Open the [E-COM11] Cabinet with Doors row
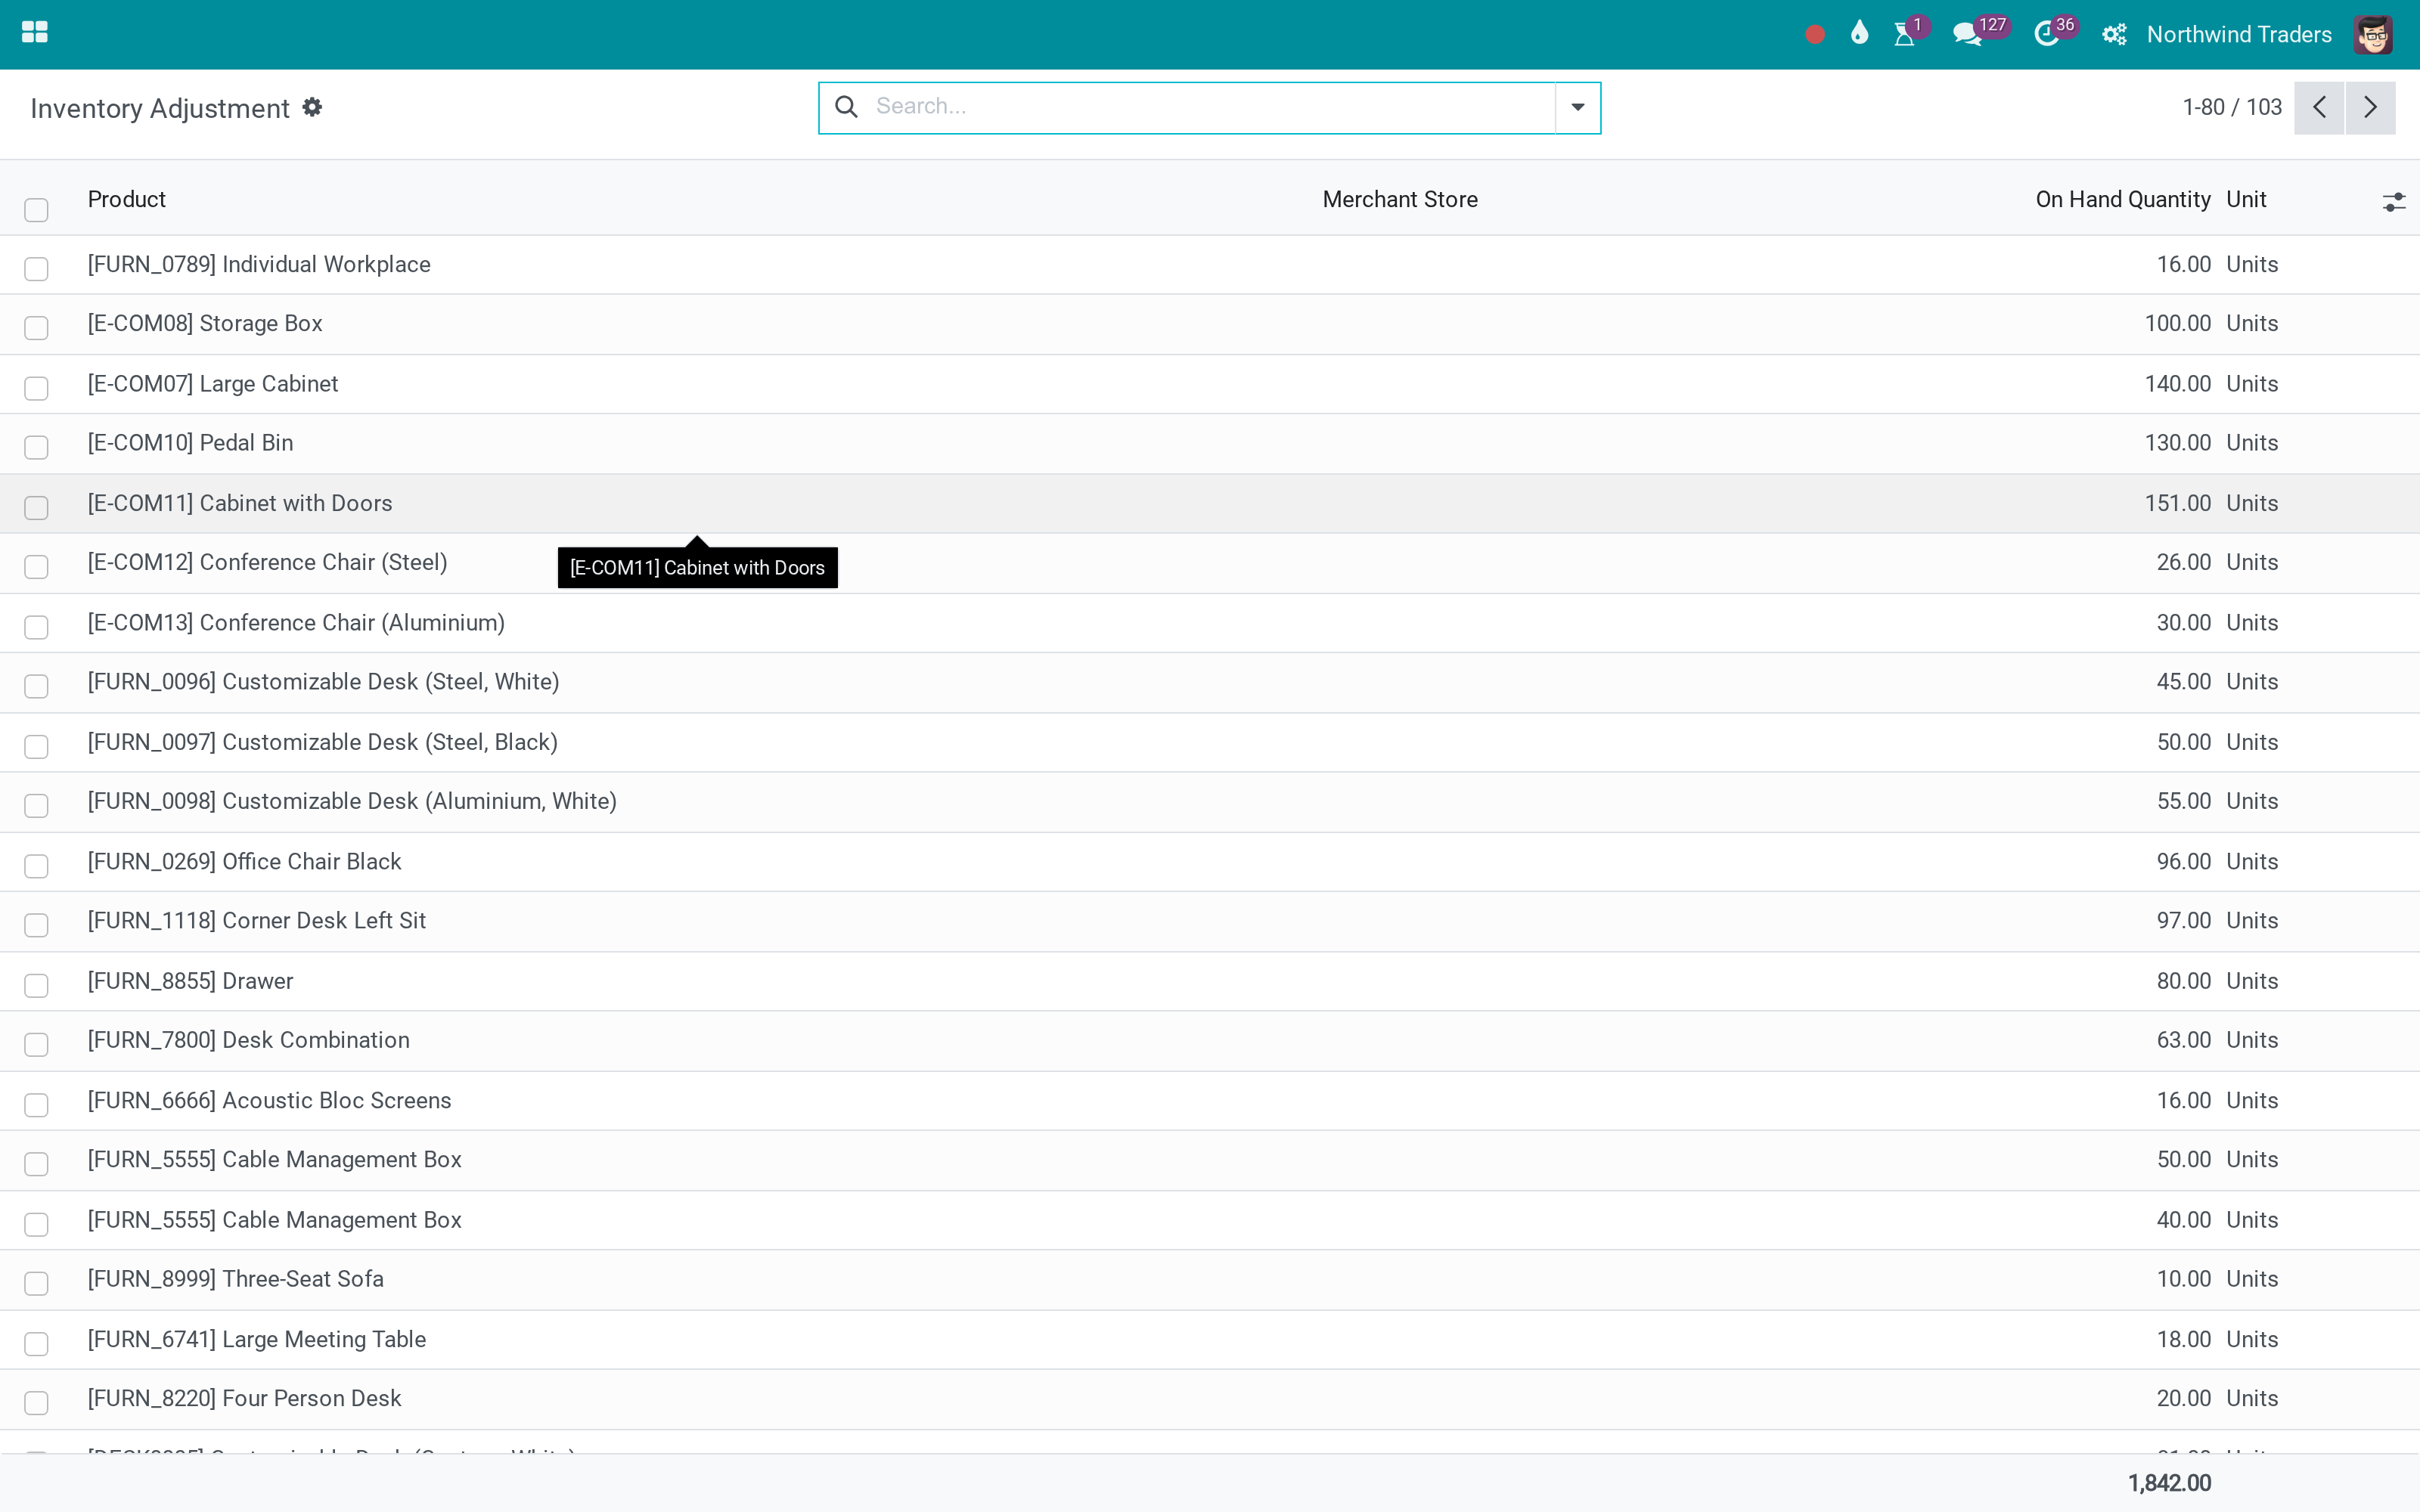 pyautogui.click(x=1210, y=503)
